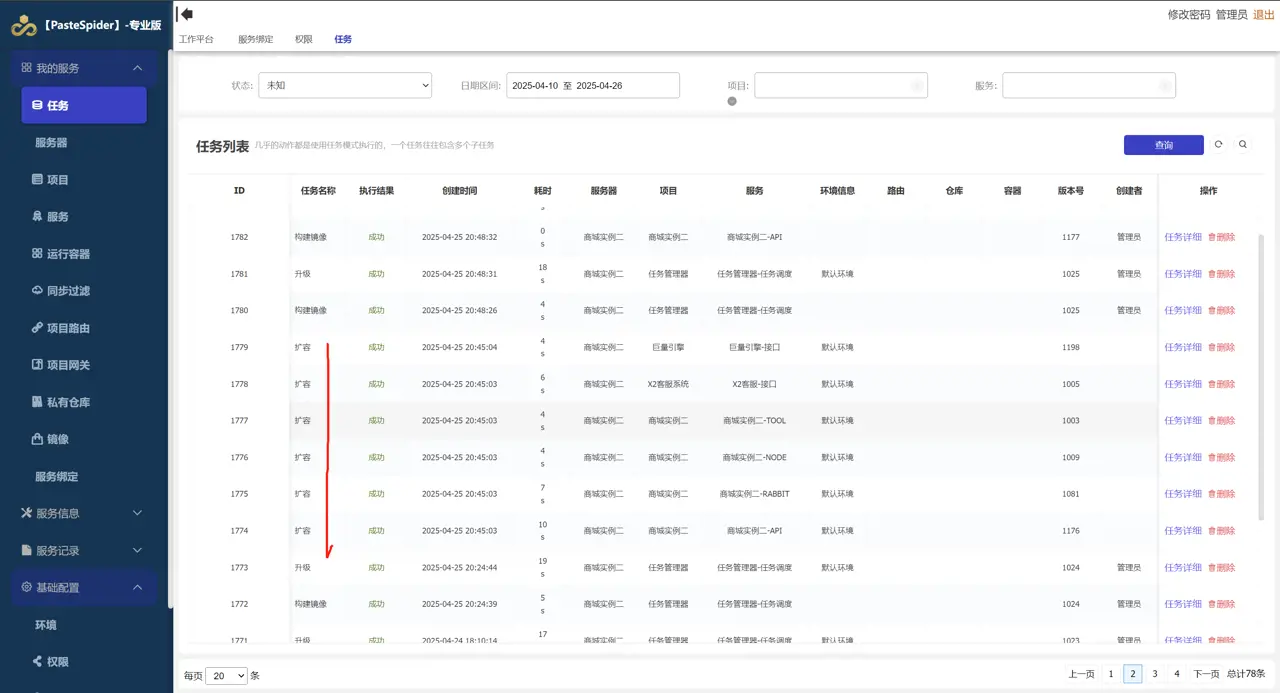Click 管理员 in the header
The width and height of the screenshot is (1280, 693).
click(1231, 14)
